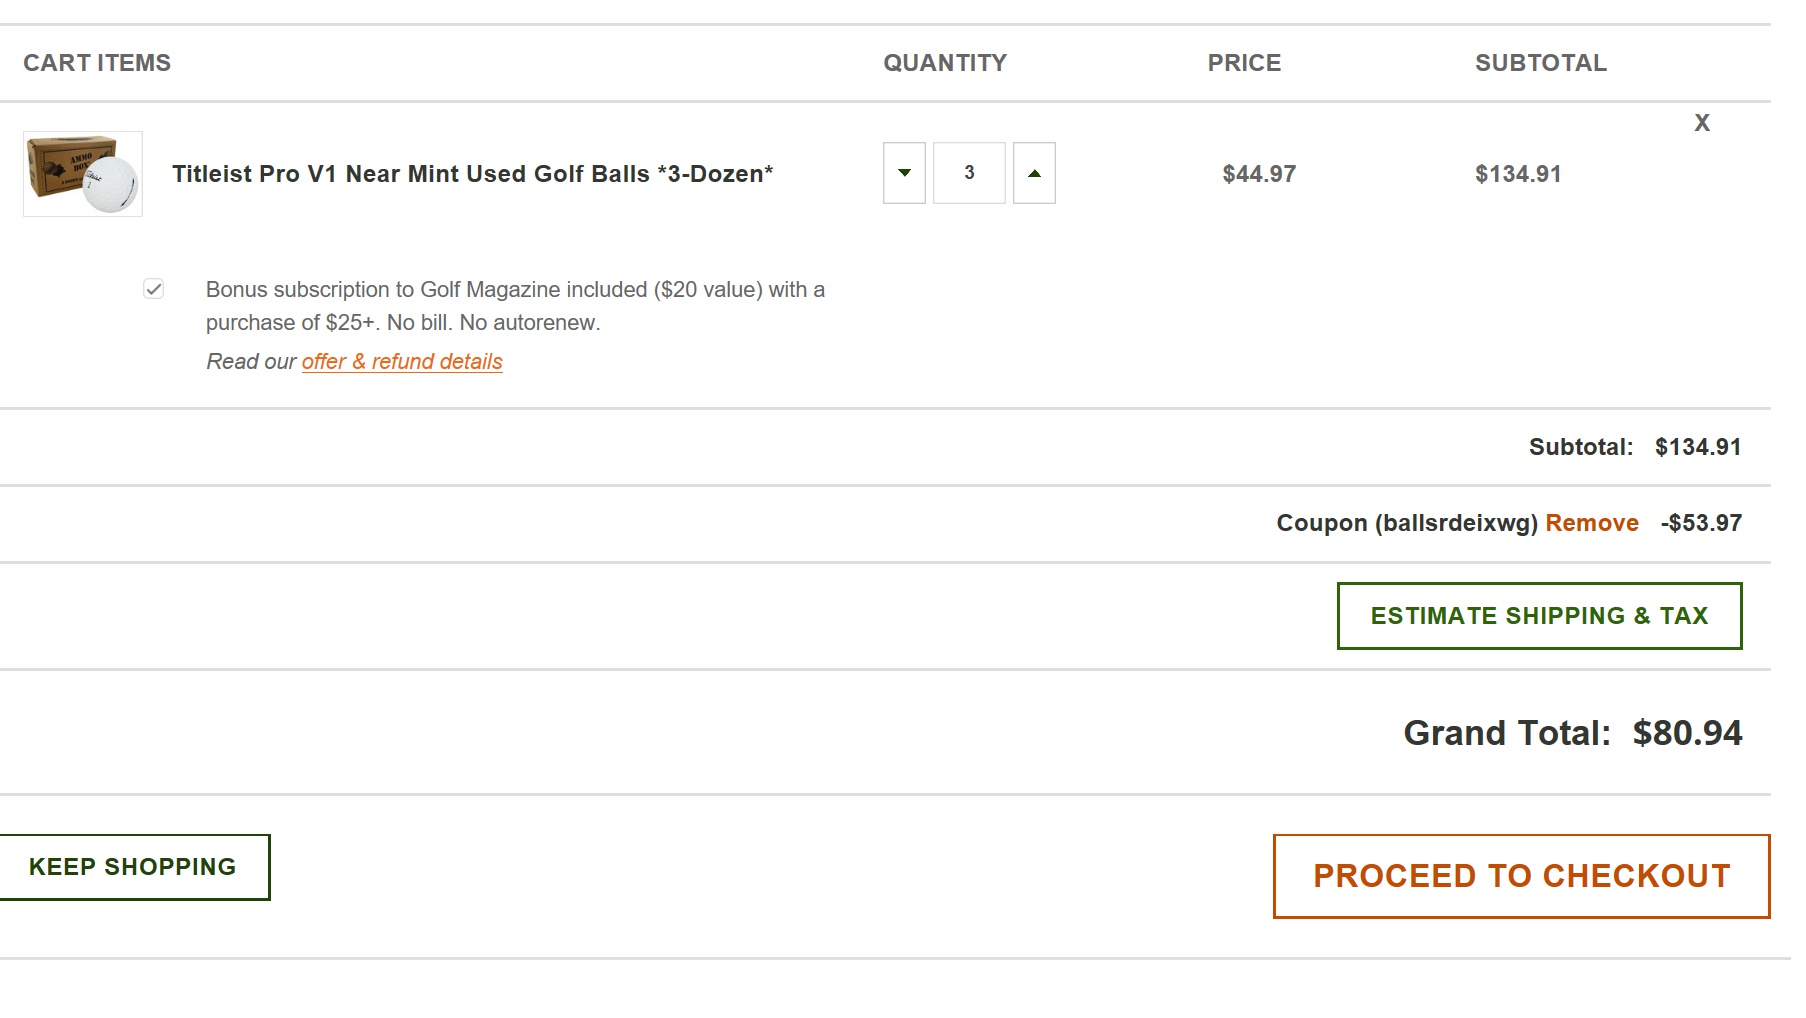Increase quantity with the up arrow
Image resolution: width=1806 pixels, height=1018 pixels.
point(1034,173)
